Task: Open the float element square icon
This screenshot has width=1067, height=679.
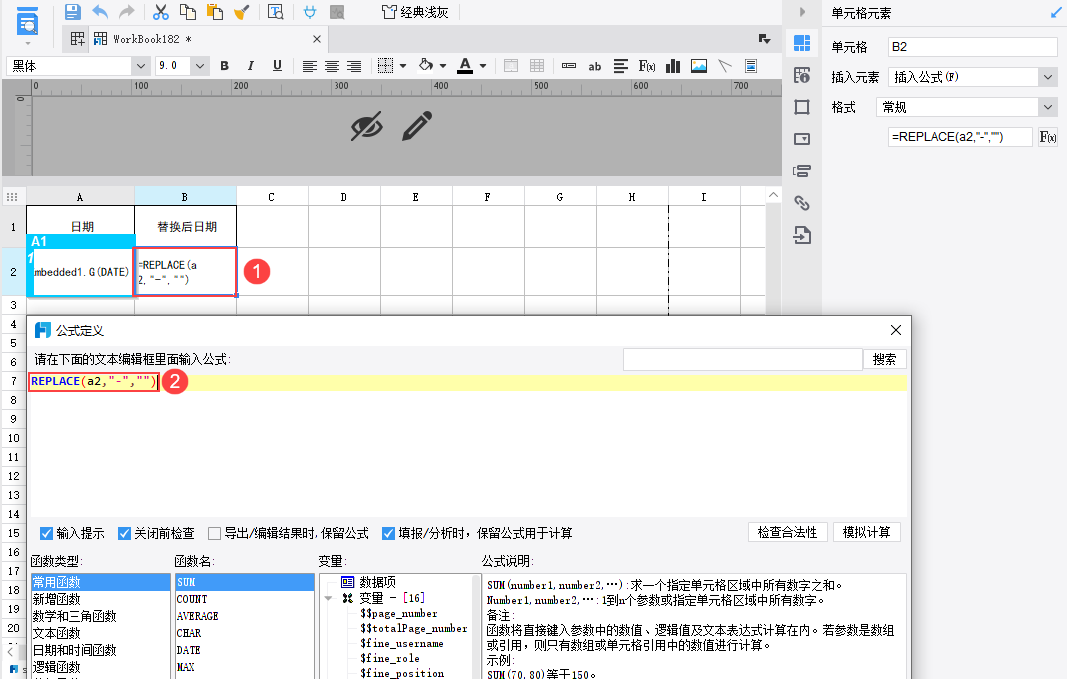Action: (802, 107)
